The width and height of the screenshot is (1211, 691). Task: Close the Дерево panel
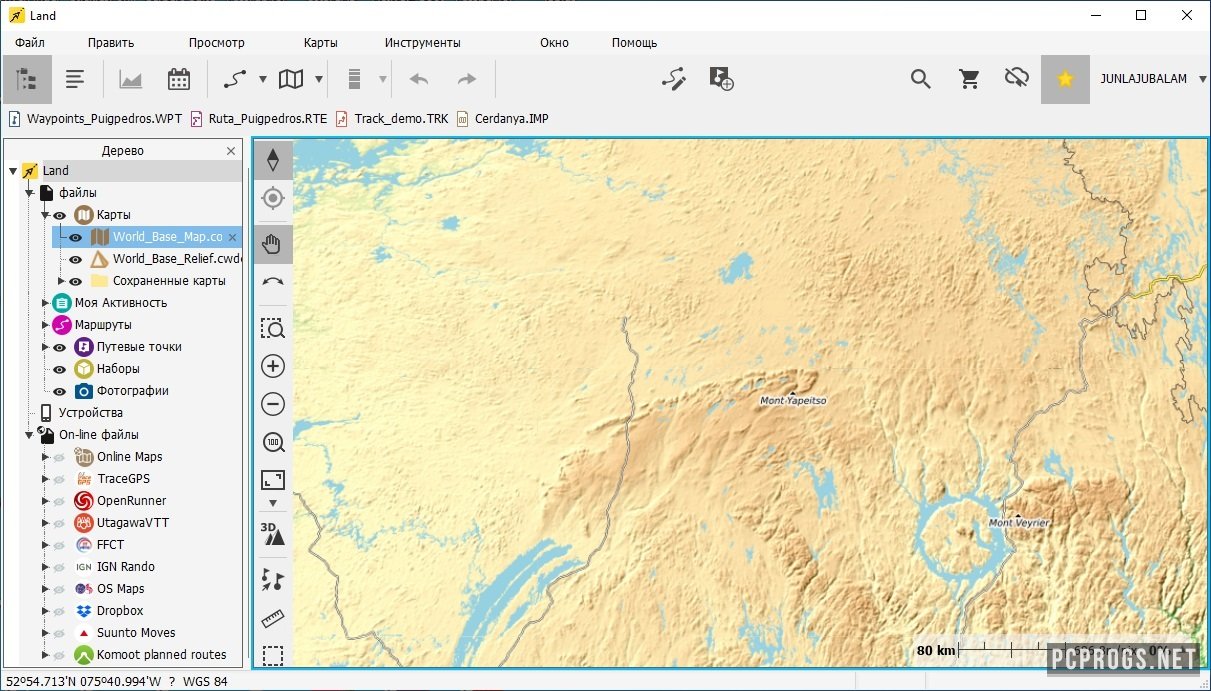(231, 151)
